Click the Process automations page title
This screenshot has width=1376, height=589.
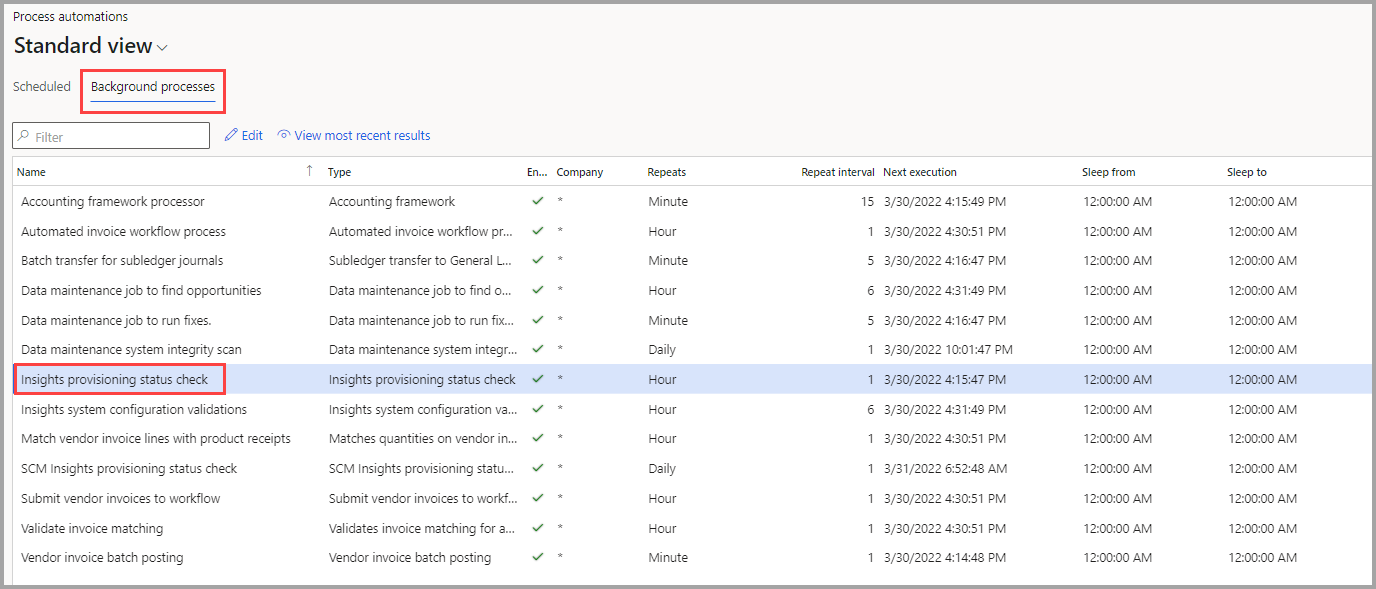click(x=70, y=17)
